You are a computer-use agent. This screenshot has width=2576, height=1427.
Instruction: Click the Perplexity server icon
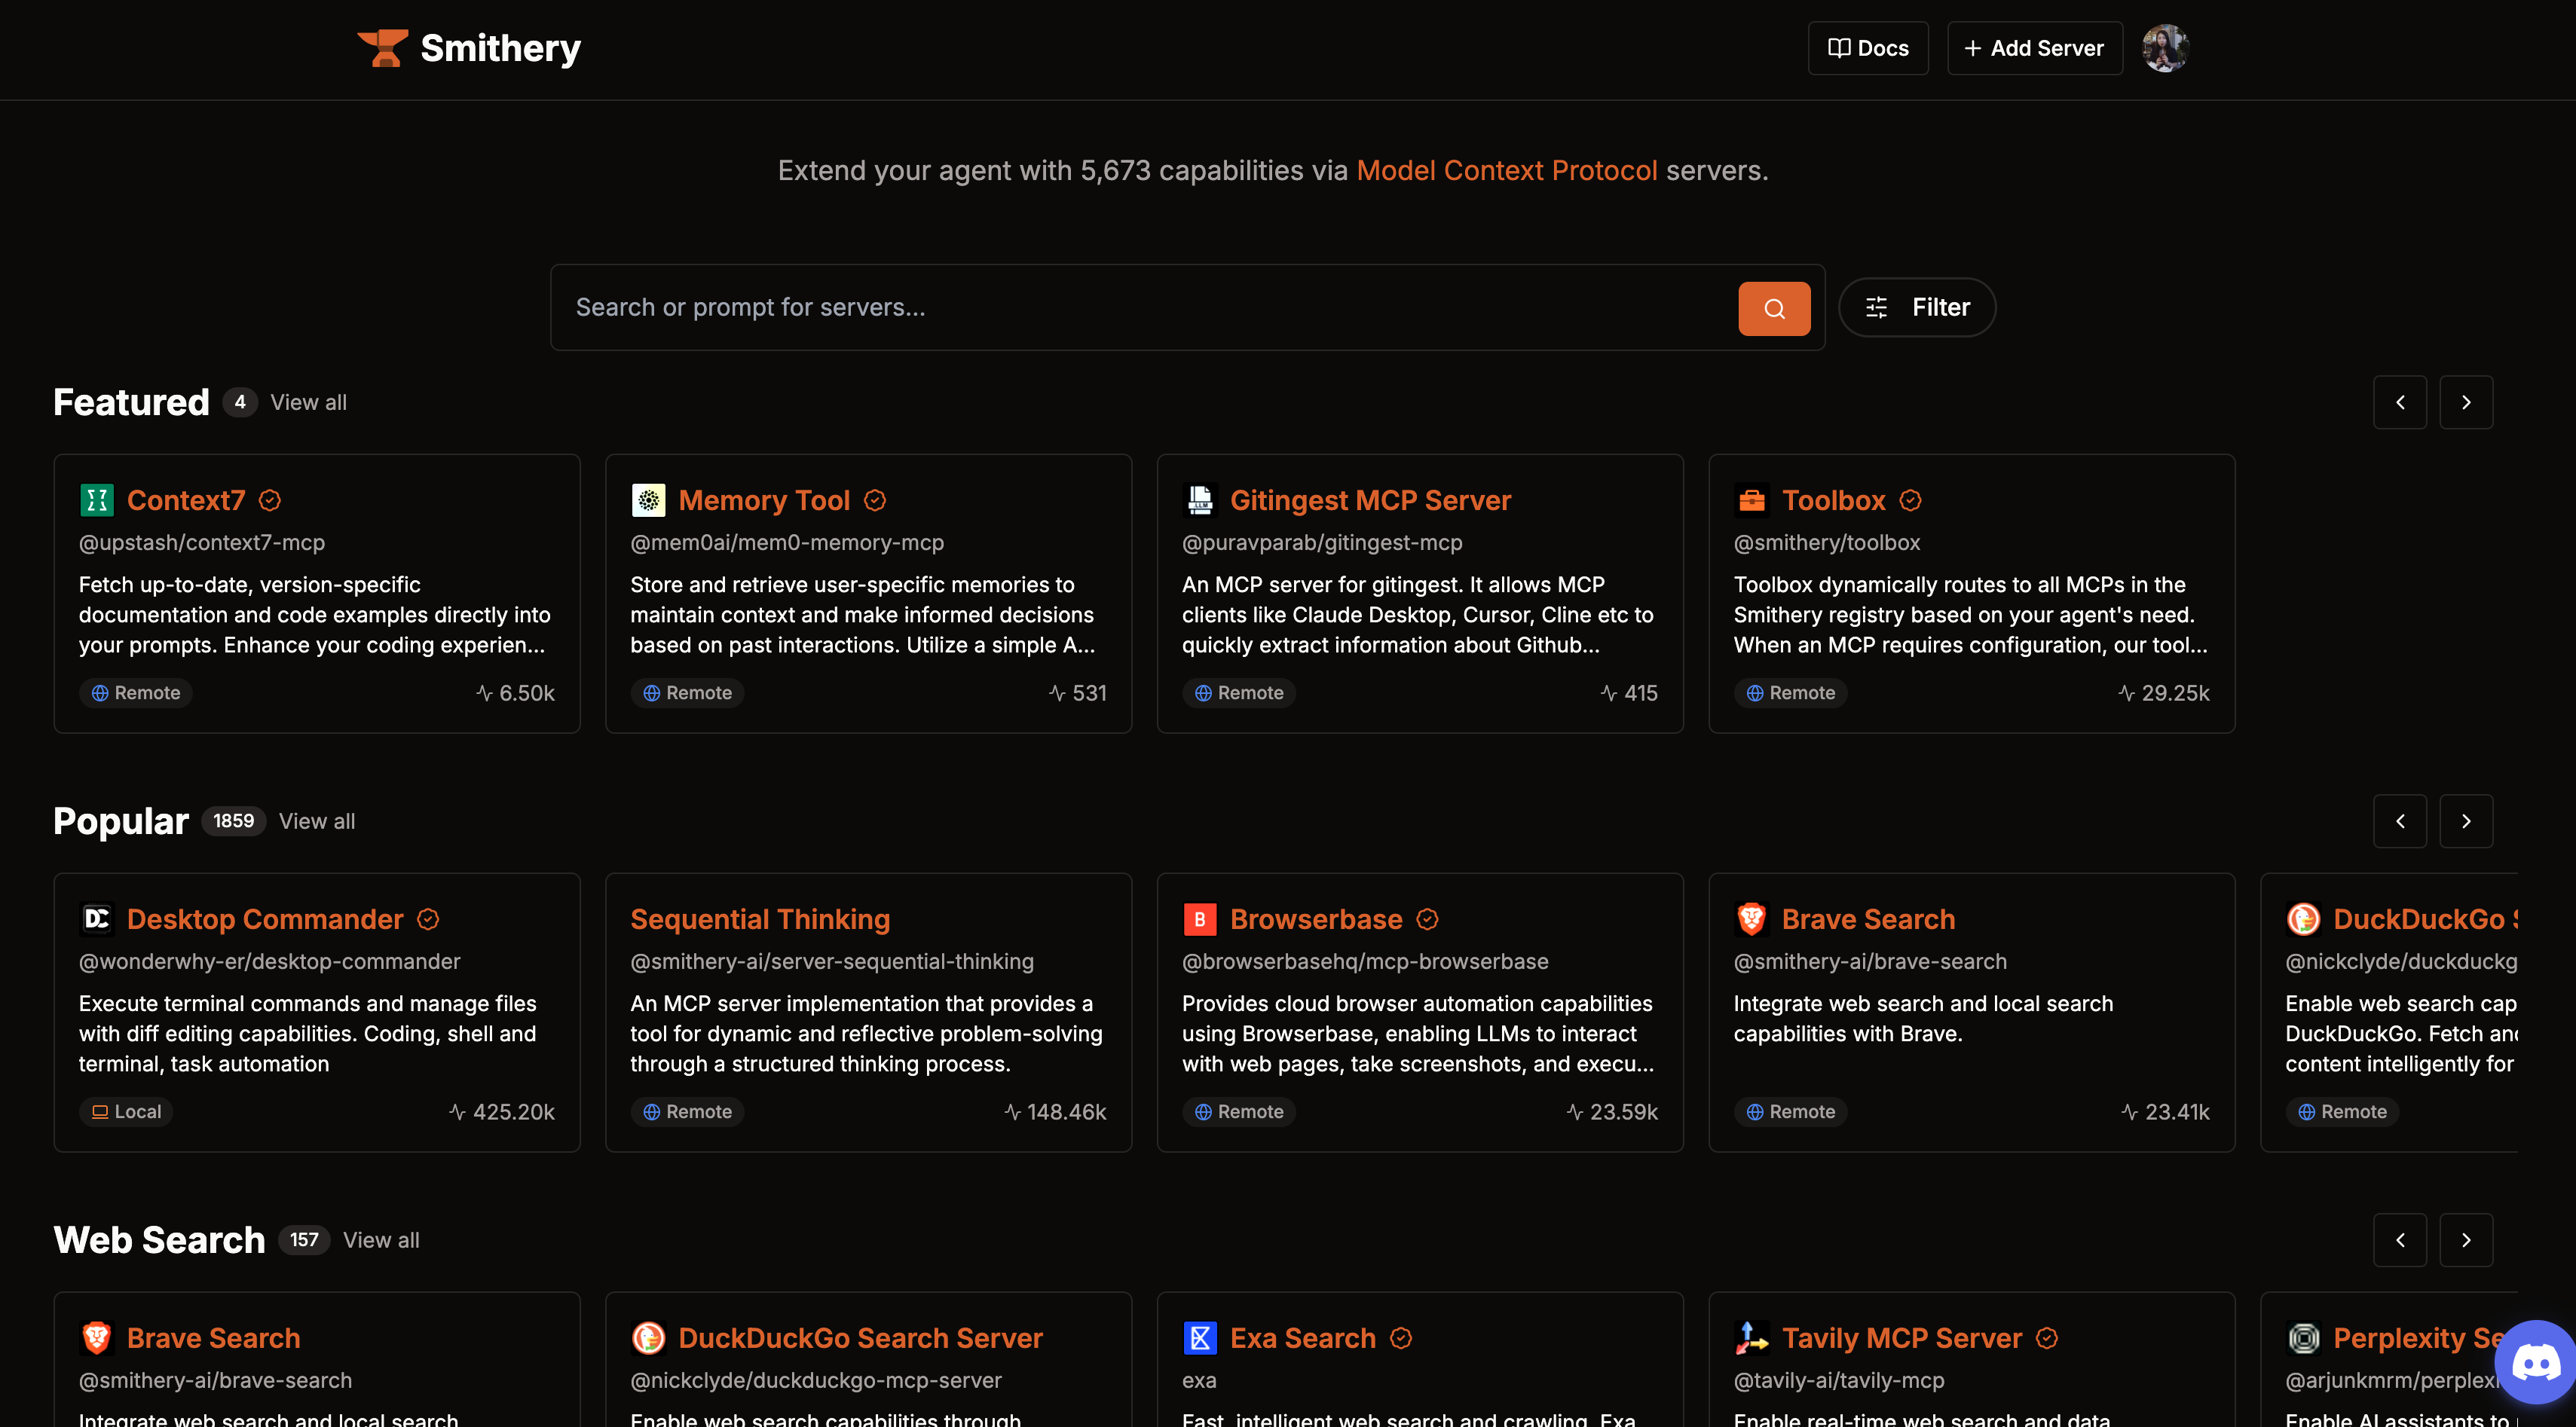tap(2303, 1338)
